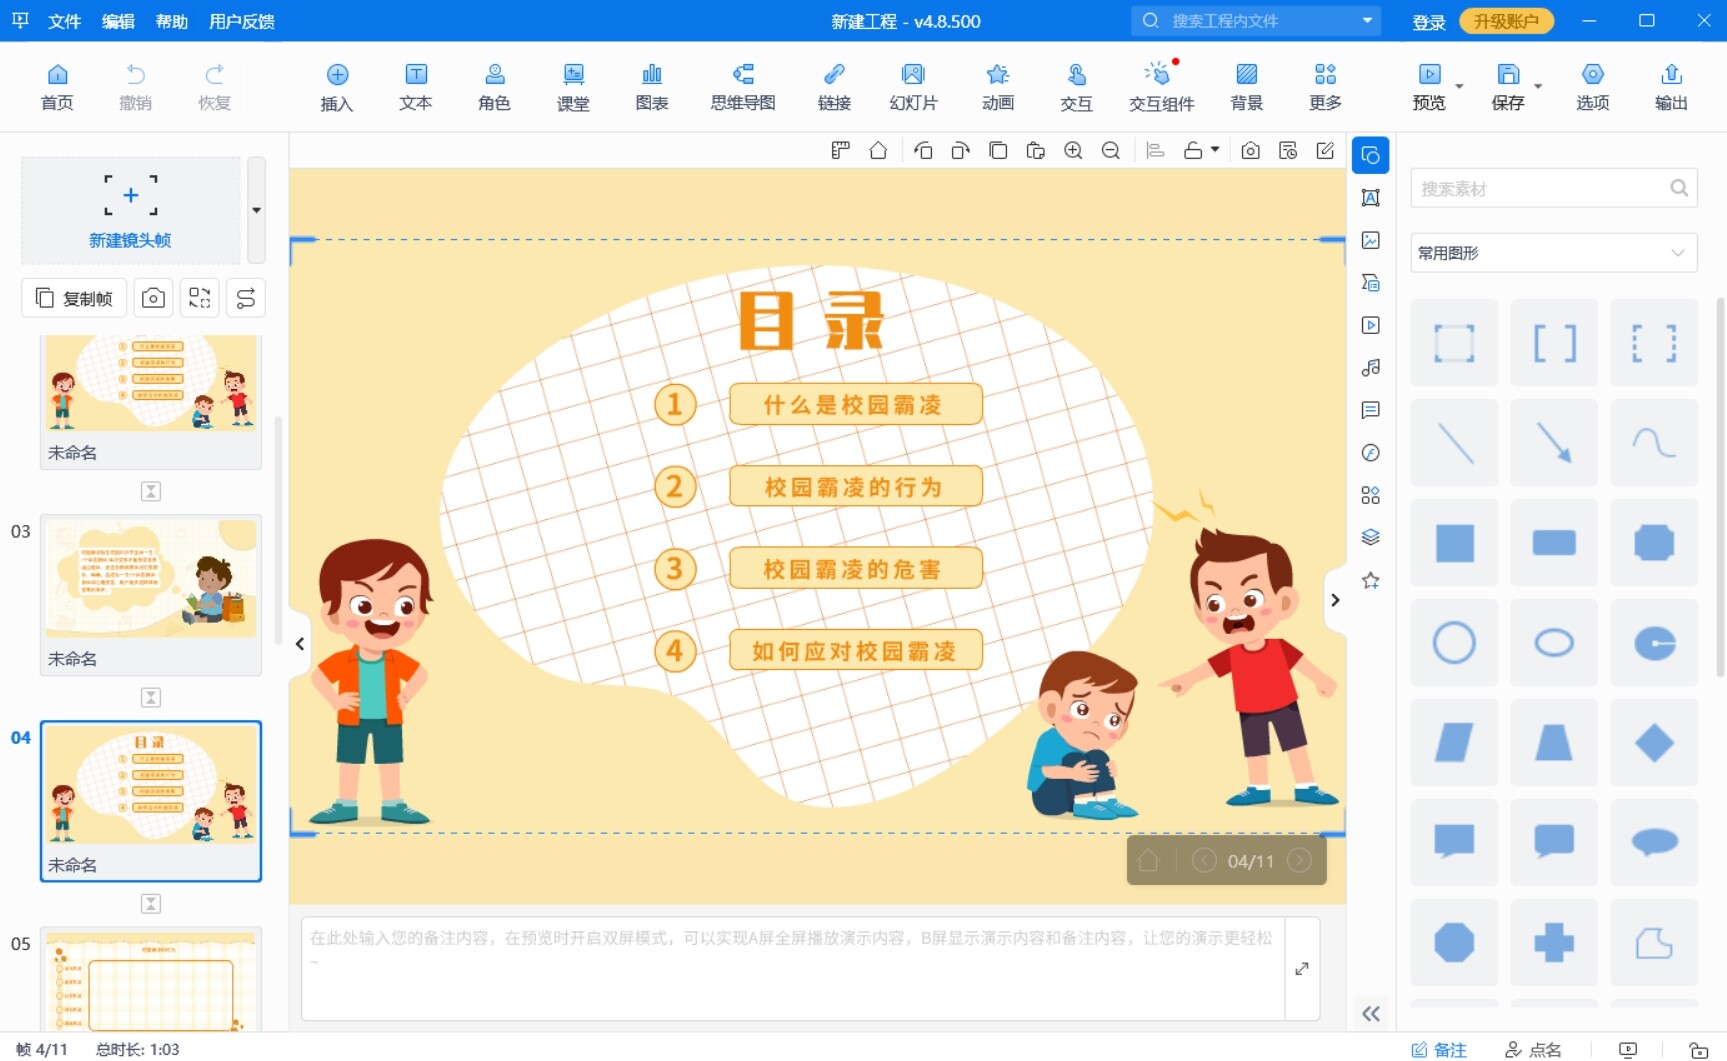The height and width of the screenshot is (1061, 1727).
Task: Toggle the 备注 notes panel
Action: tap(1439, 1049)
